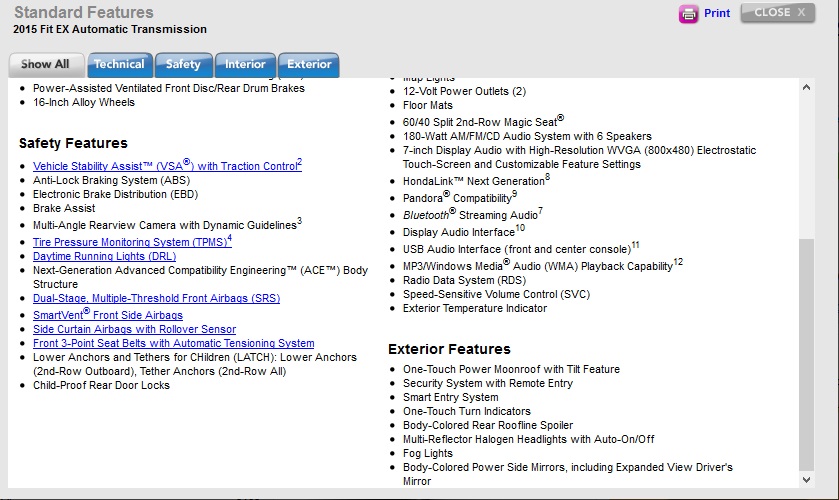Open the Exterior tab
The width and height of the screenshot is (839, 500).
tap(309, 65)
